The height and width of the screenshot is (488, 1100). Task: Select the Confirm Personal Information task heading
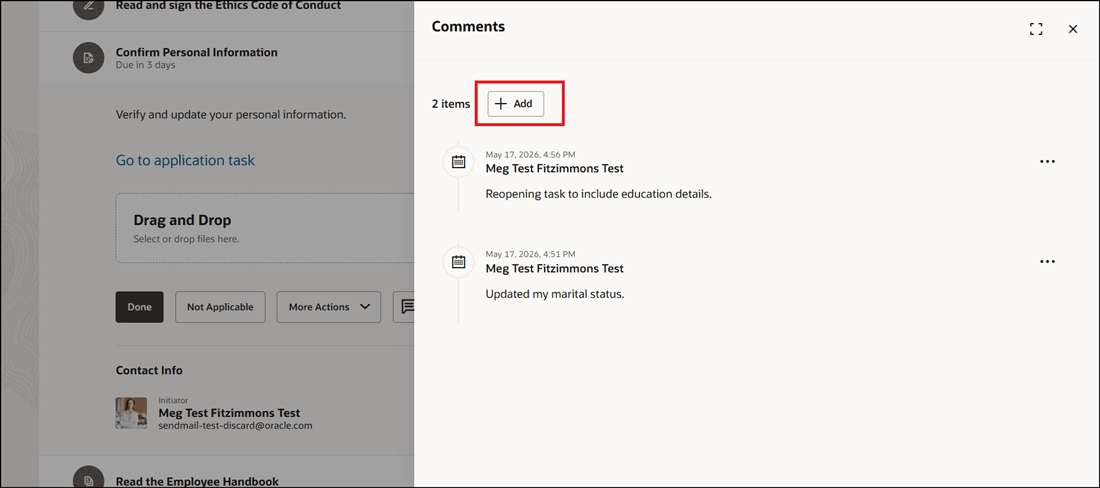[196, 52]
